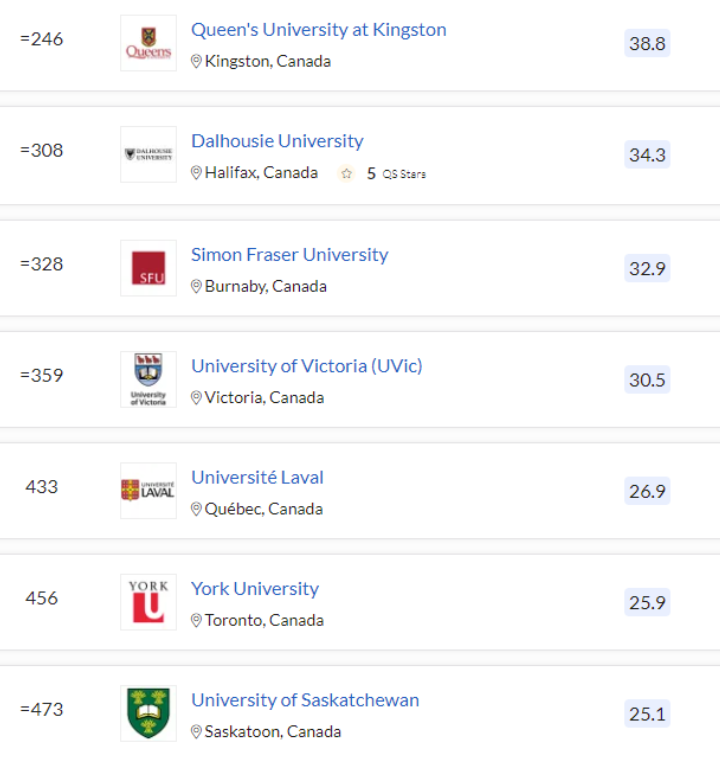
Task: Open the Dalhousie University link
Action: tap(277, 141)
